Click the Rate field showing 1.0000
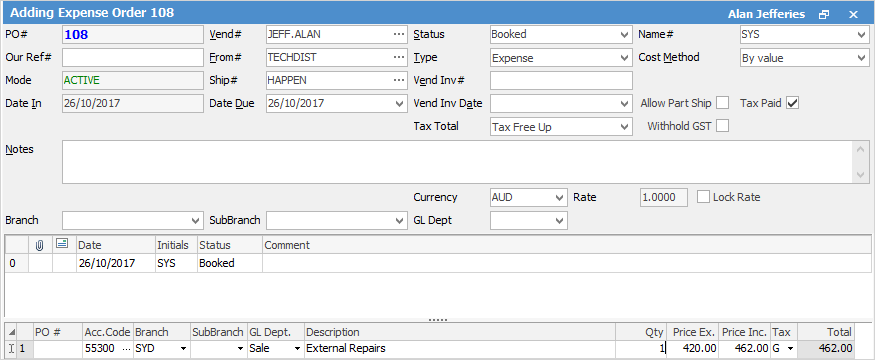 pos(664,197)
